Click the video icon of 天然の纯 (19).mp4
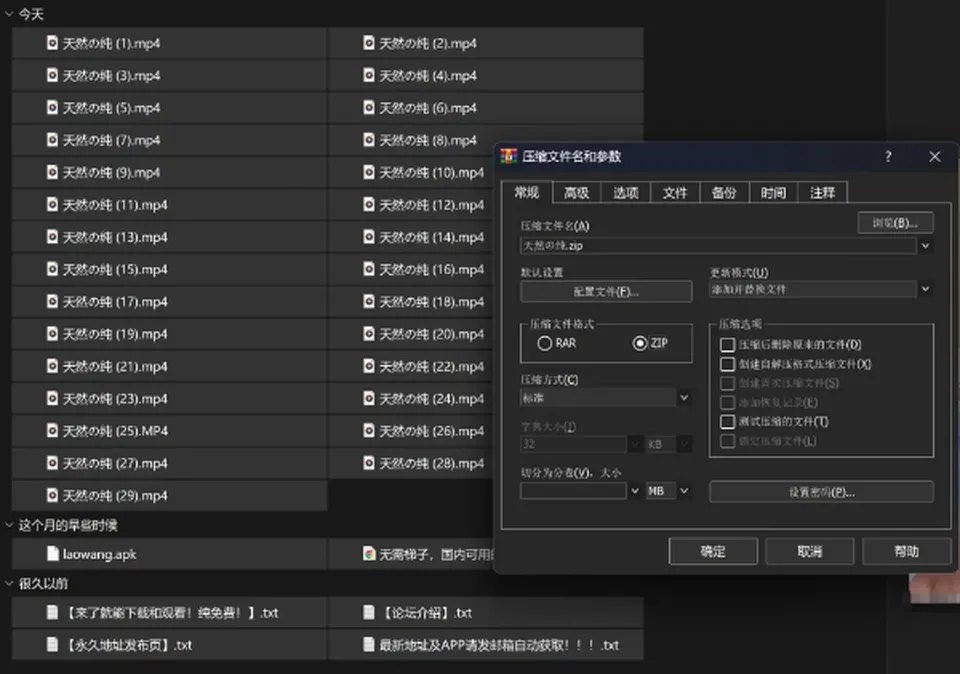Viewport: 960px width, 674px height. click(x=53, y=334)
